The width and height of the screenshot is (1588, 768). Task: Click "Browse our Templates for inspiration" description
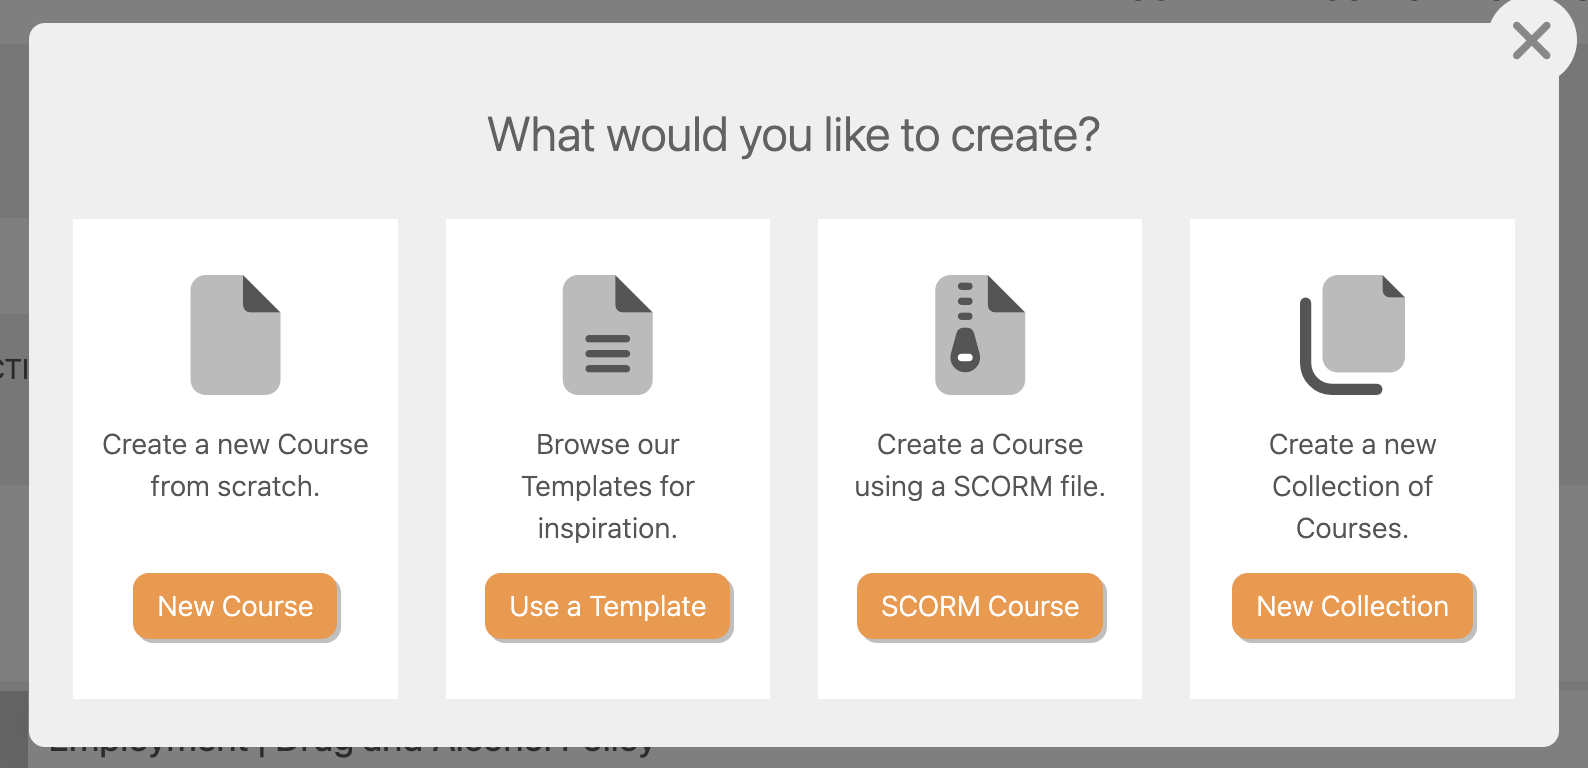click(x=607, y=486)
